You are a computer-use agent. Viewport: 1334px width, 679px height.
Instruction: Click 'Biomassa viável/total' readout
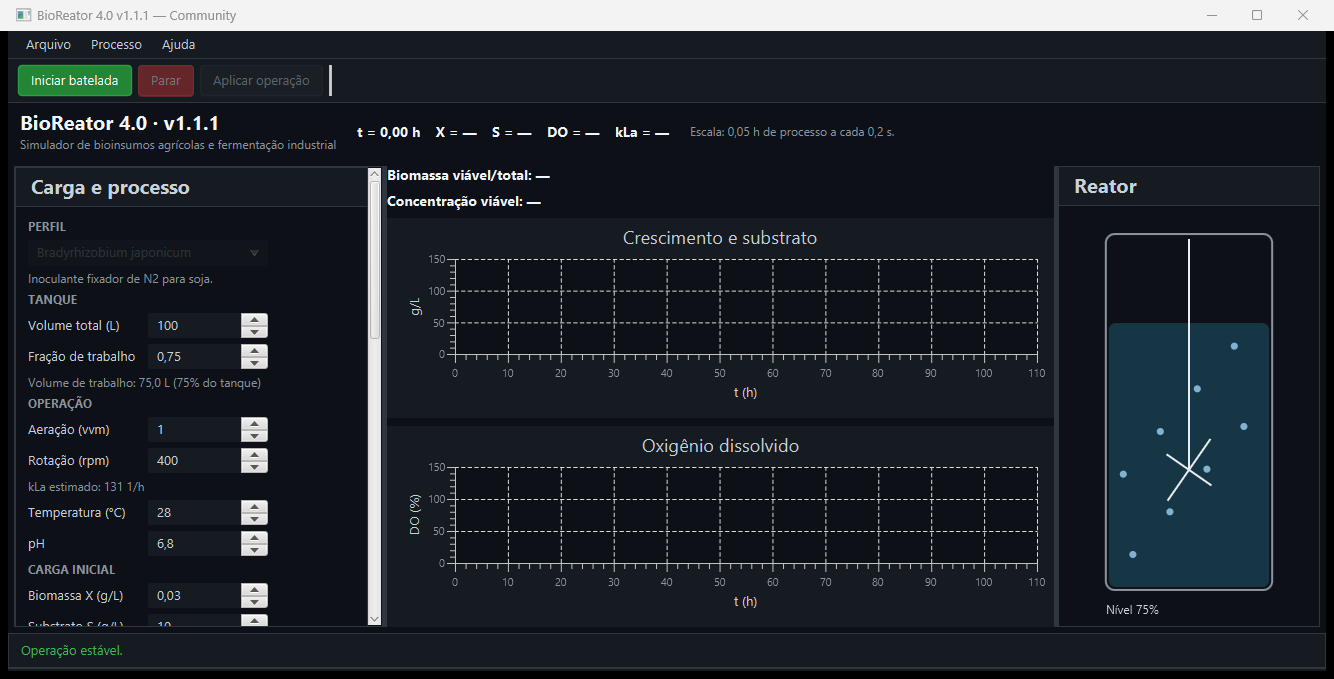pos(468,176)
